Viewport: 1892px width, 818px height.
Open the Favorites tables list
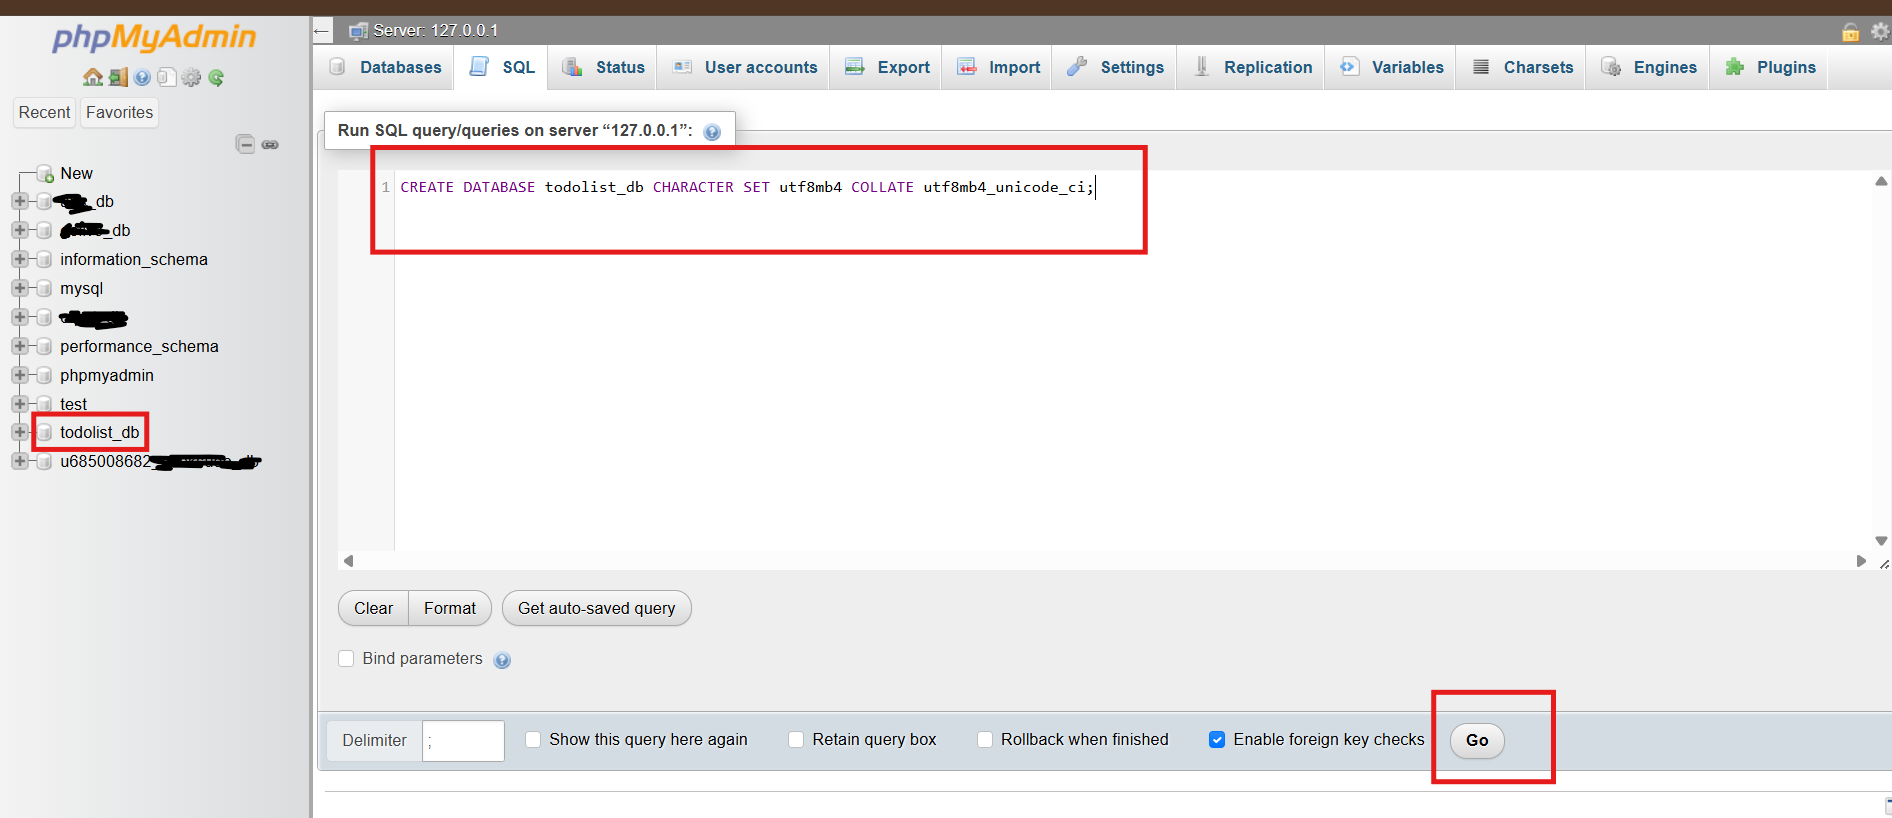(119, 112)
